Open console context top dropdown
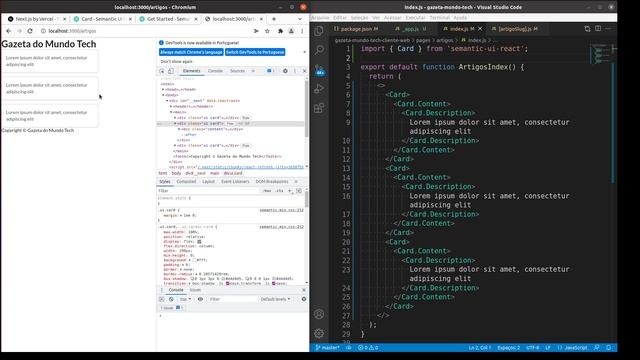The image size is (640, 360). click(185, 299)
